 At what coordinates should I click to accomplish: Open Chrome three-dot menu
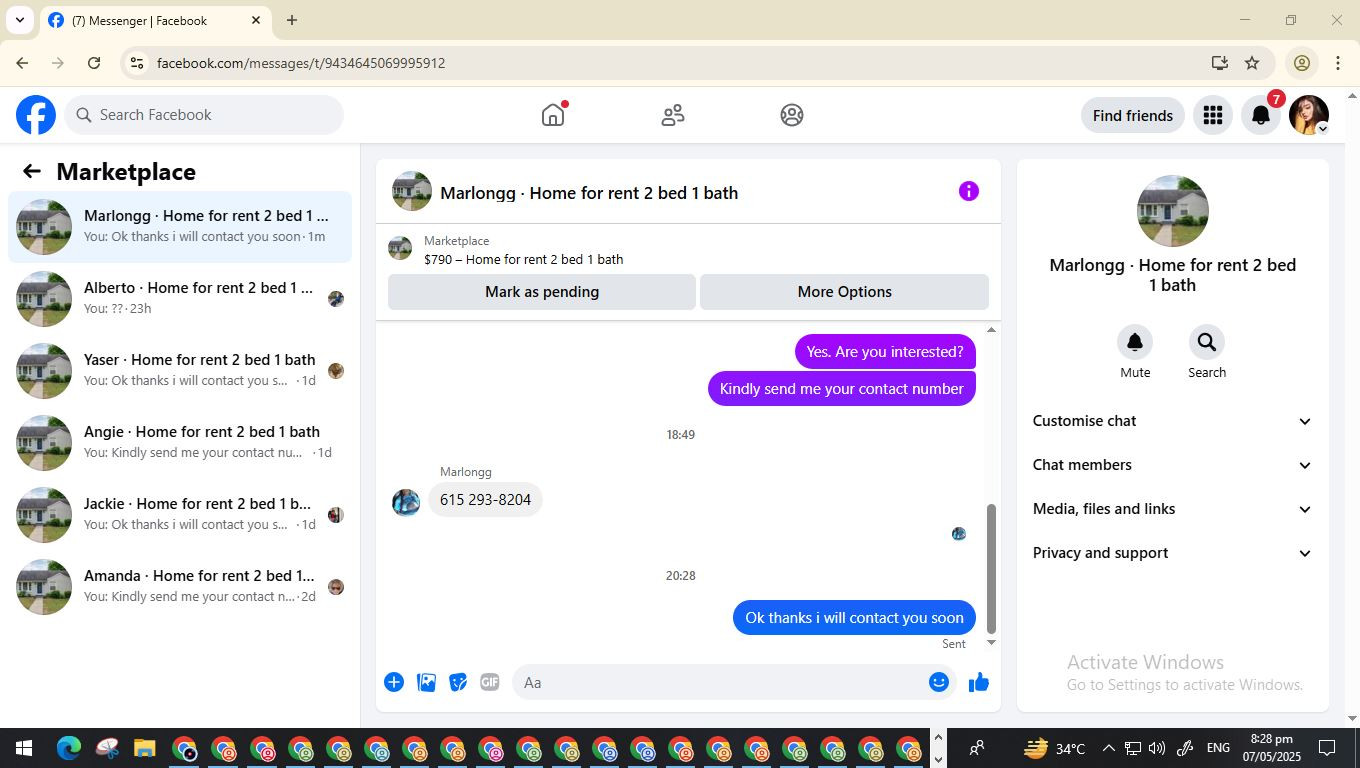click(1338, 63)
